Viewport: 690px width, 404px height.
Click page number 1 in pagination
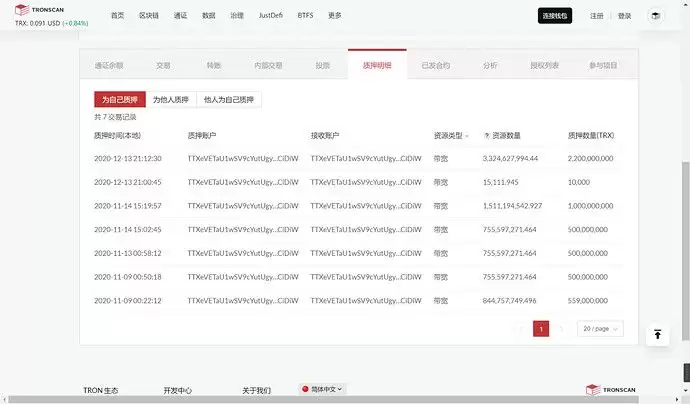tap(541, 329)
